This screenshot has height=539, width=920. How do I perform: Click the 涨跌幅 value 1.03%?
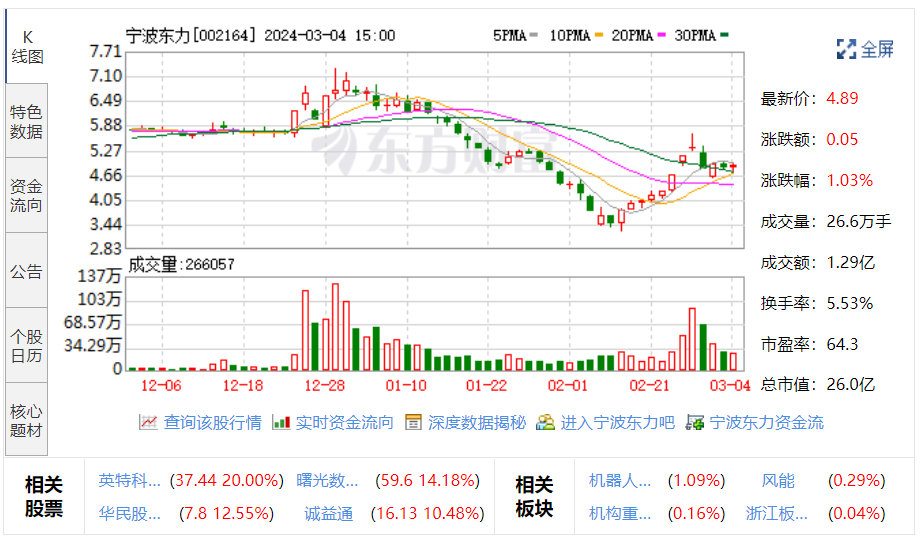[850, 181]
